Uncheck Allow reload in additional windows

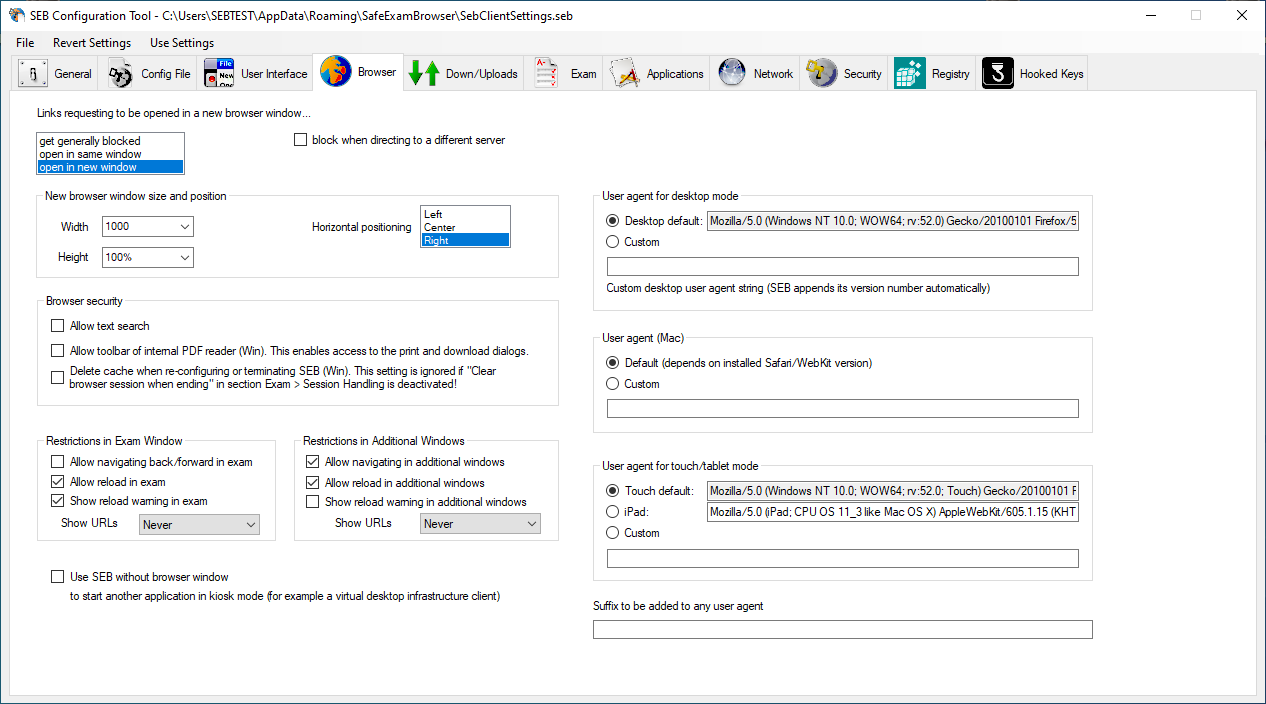(313, 483)
